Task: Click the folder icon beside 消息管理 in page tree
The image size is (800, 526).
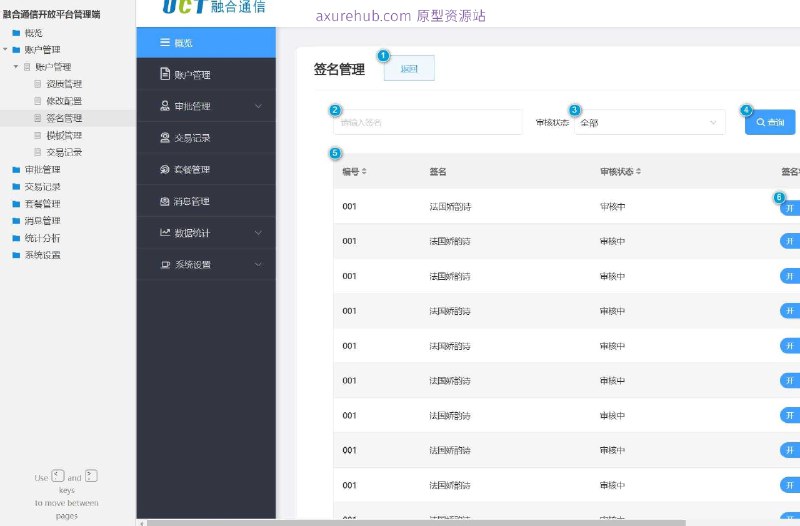Action: 16,221
